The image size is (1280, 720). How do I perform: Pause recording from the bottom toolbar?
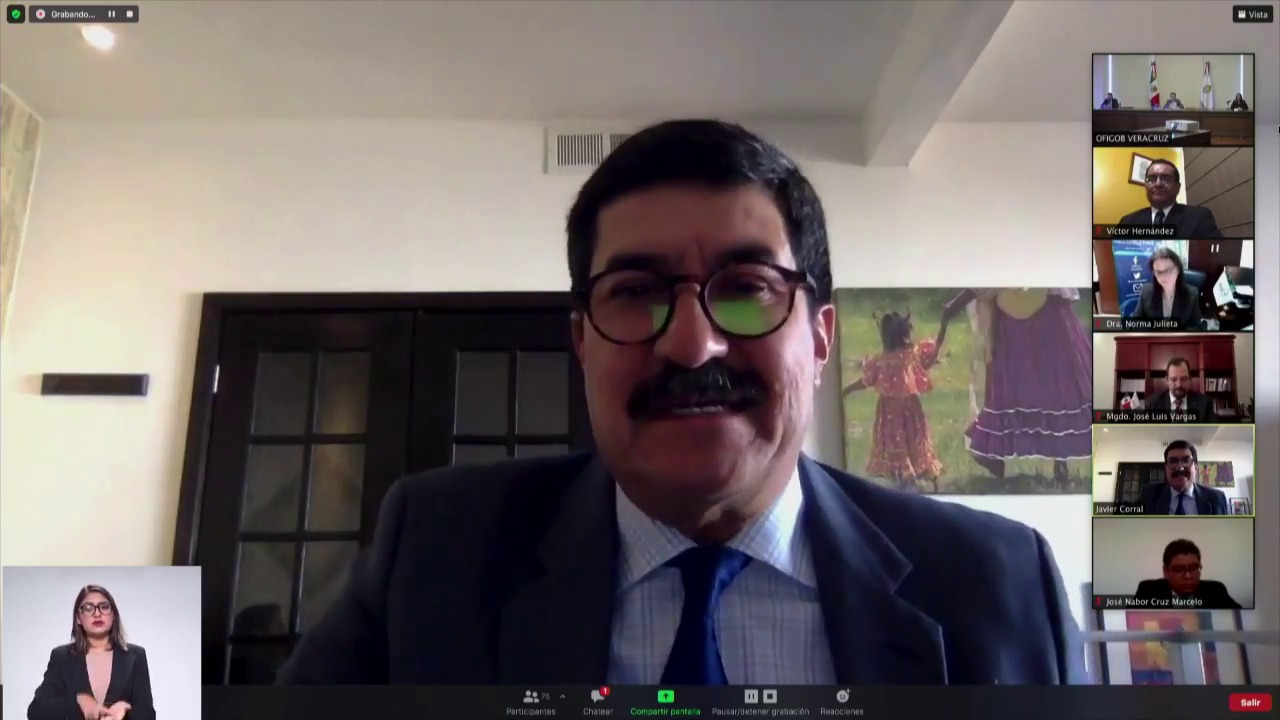[751, 696]
